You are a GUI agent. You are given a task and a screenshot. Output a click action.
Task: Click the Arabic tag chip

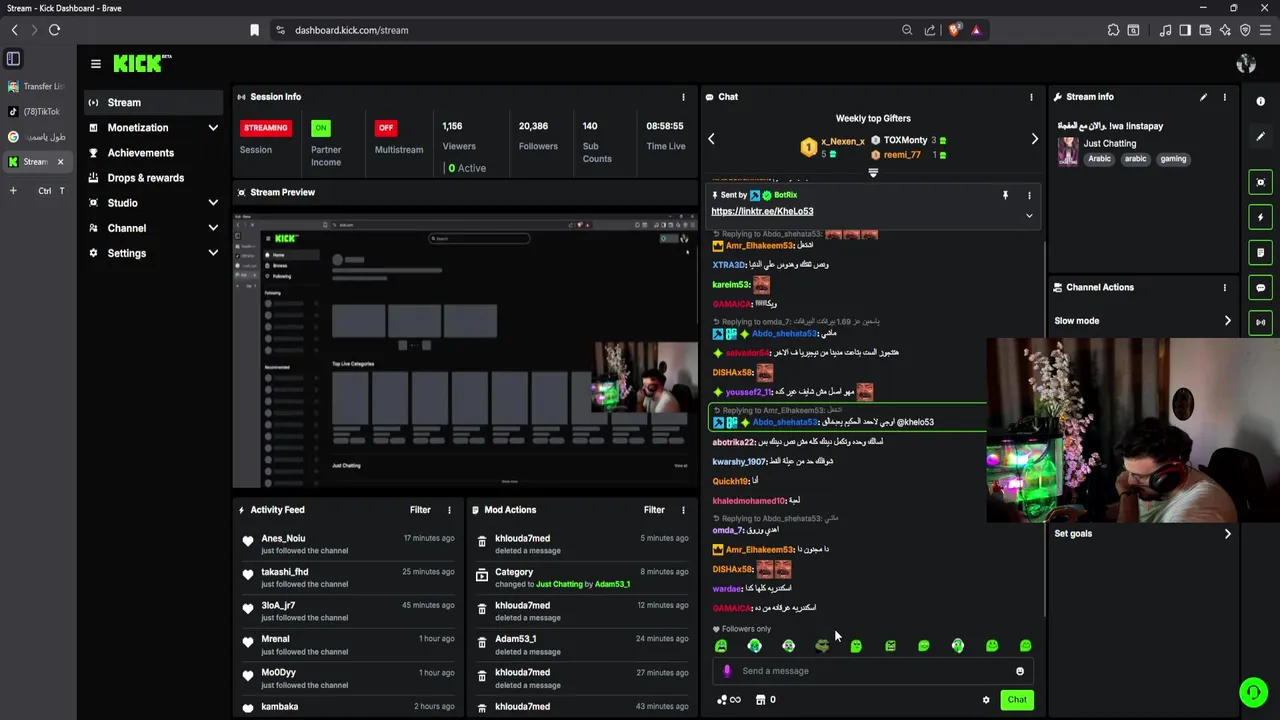pyautogui.click(x=1099, y=159)
